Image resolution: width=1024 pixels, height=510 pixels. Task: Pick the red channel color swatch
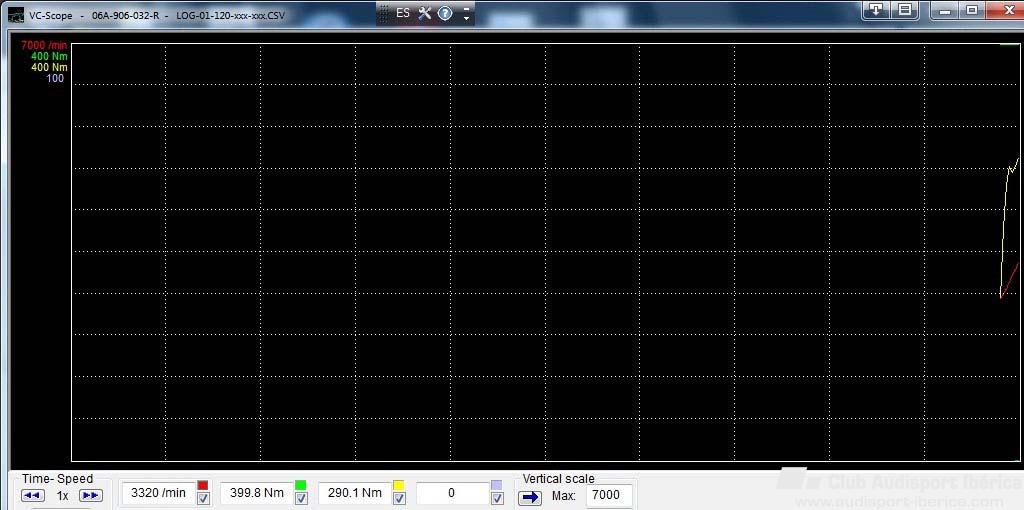click(203, 485)
